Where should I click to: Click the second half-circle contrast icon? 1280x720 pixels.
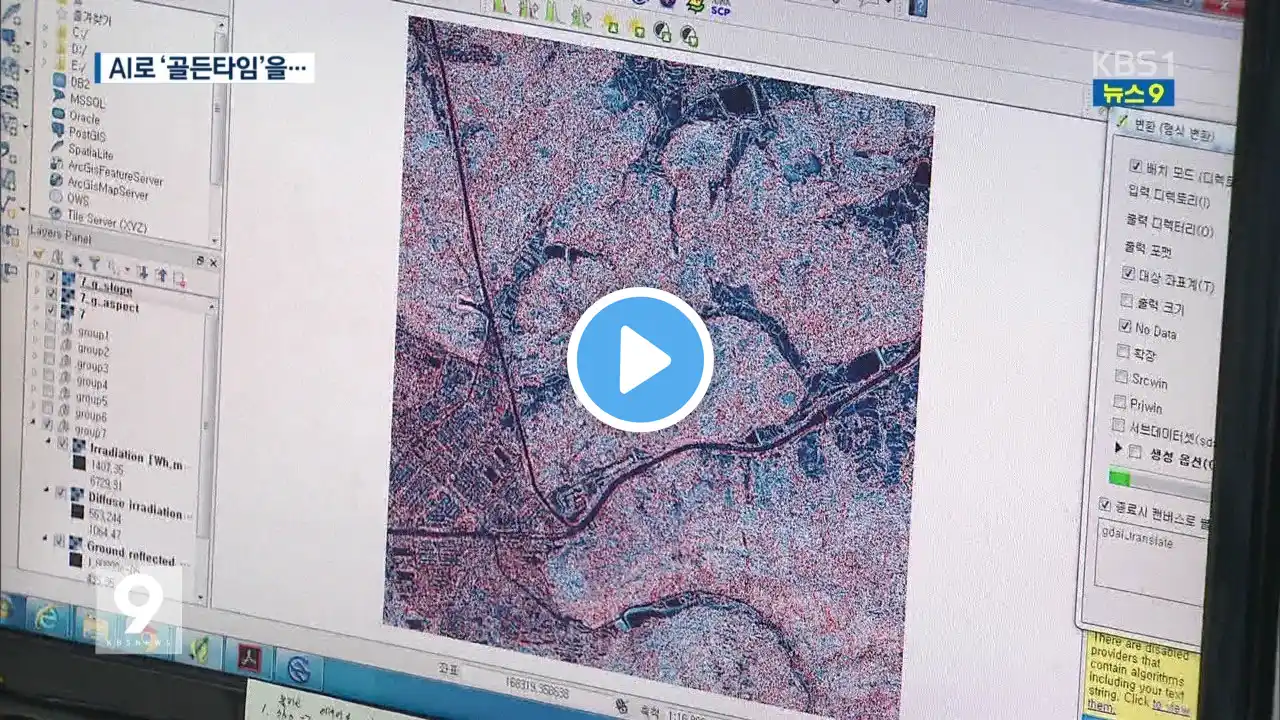click(689, 36)
